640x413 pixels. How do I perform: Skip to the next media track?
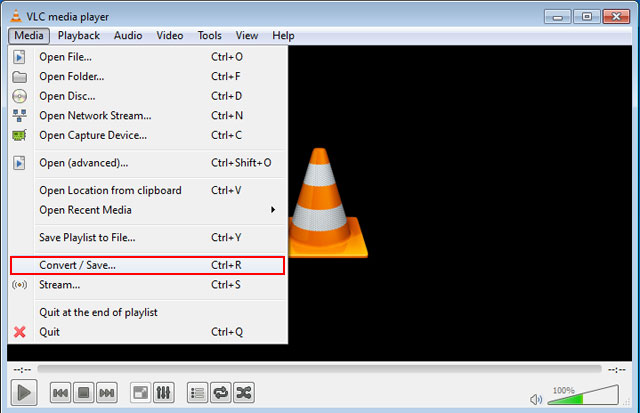pos(107,393)
